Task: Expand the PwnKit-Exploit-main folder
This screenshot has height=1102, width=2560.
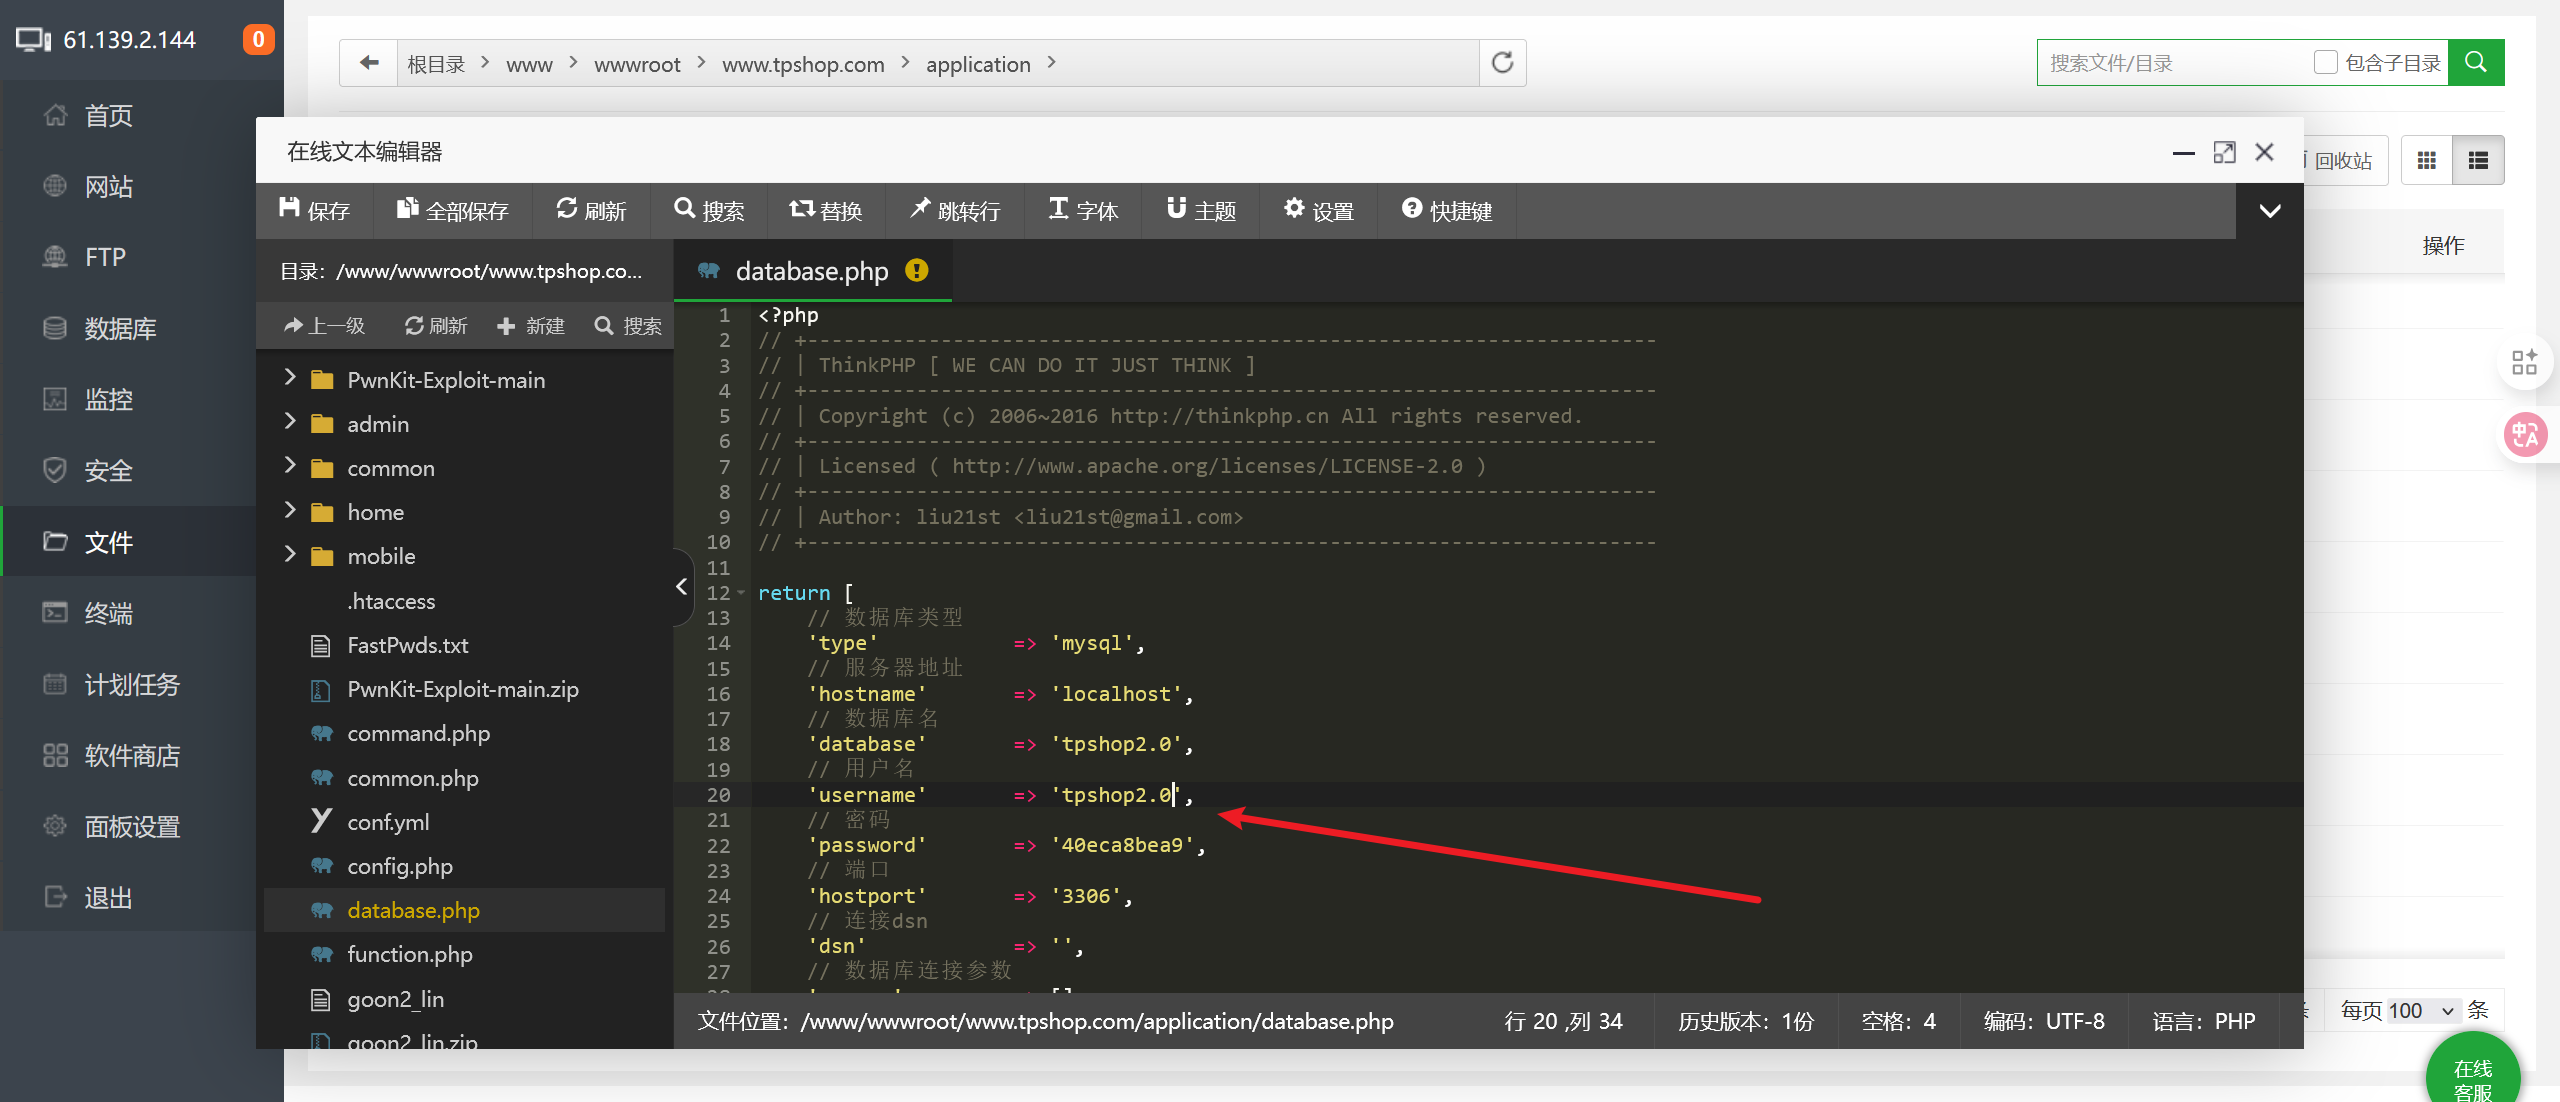Action: click(x=290, y=378)
